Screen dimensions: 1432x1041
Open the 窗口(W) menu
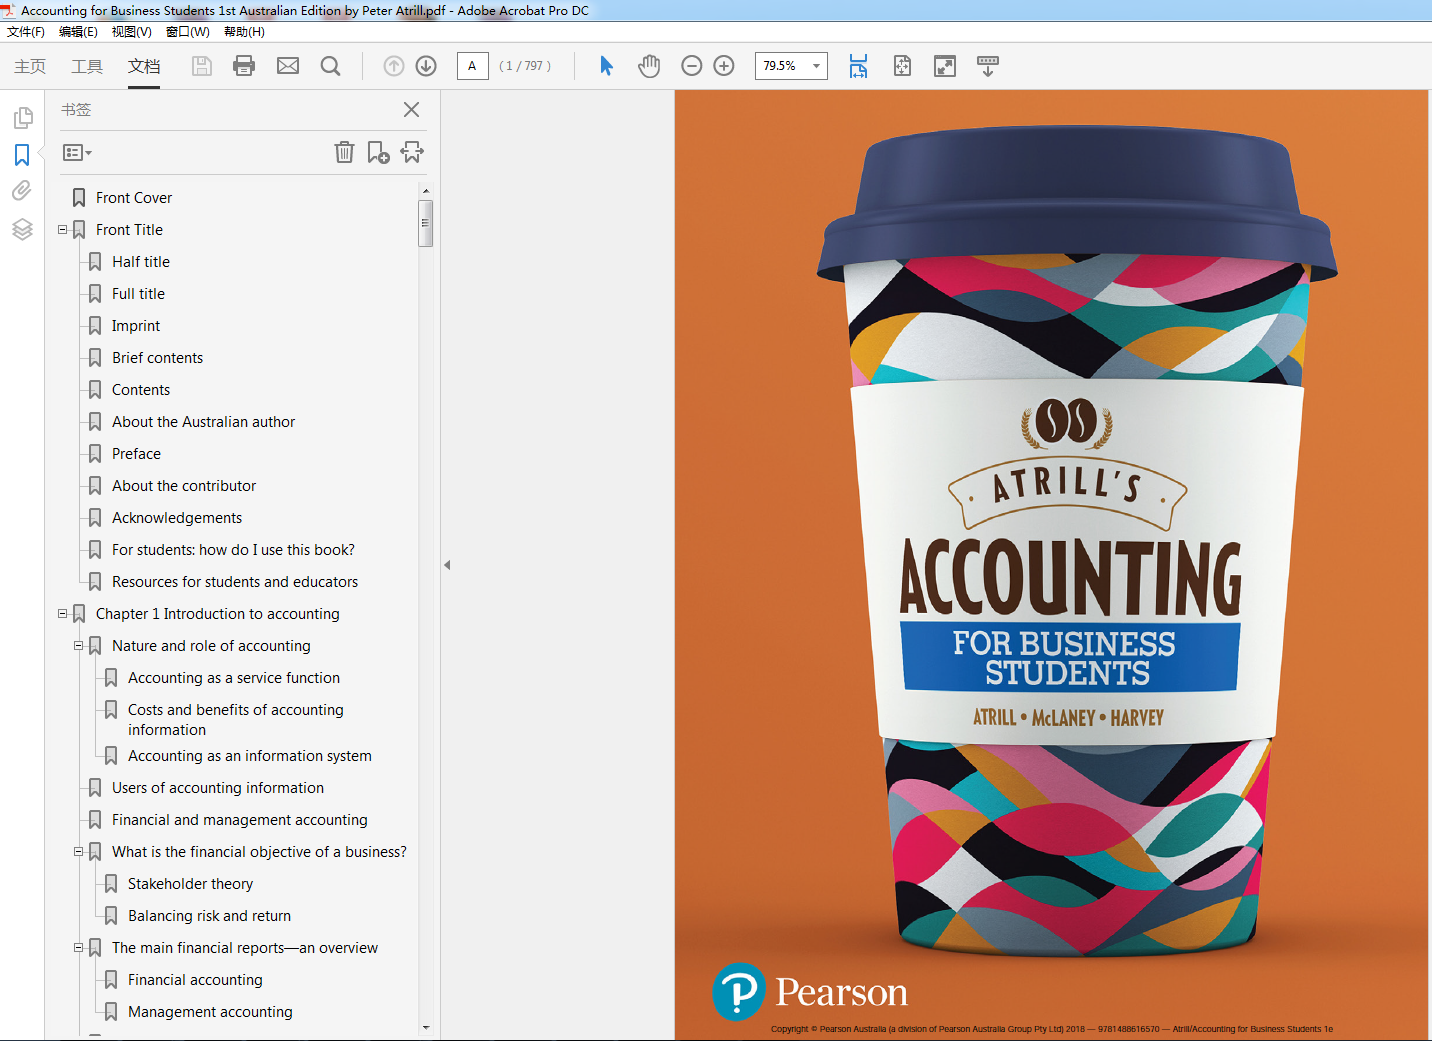[x=187, y=32]
